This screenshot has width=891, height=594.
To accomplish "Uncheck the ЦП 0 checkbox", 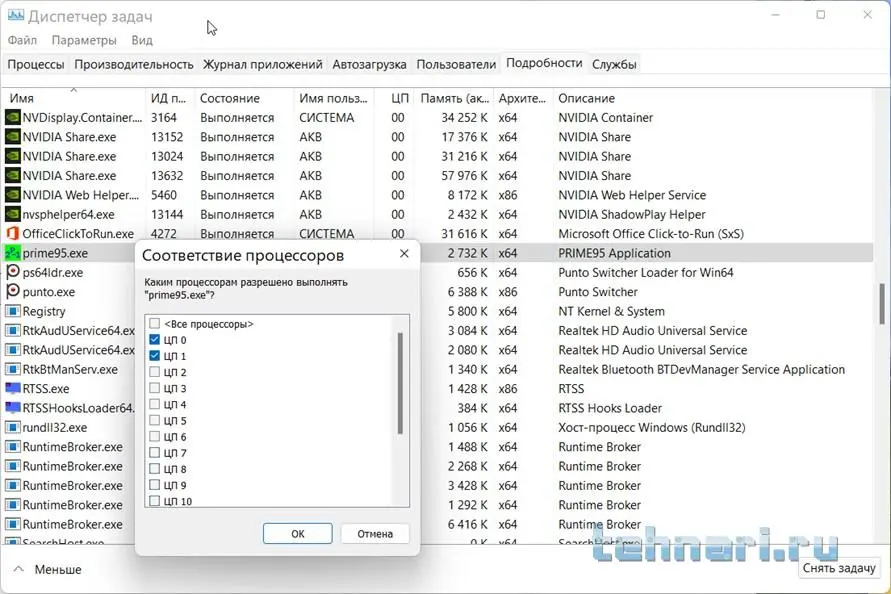I will pos(155,339).
